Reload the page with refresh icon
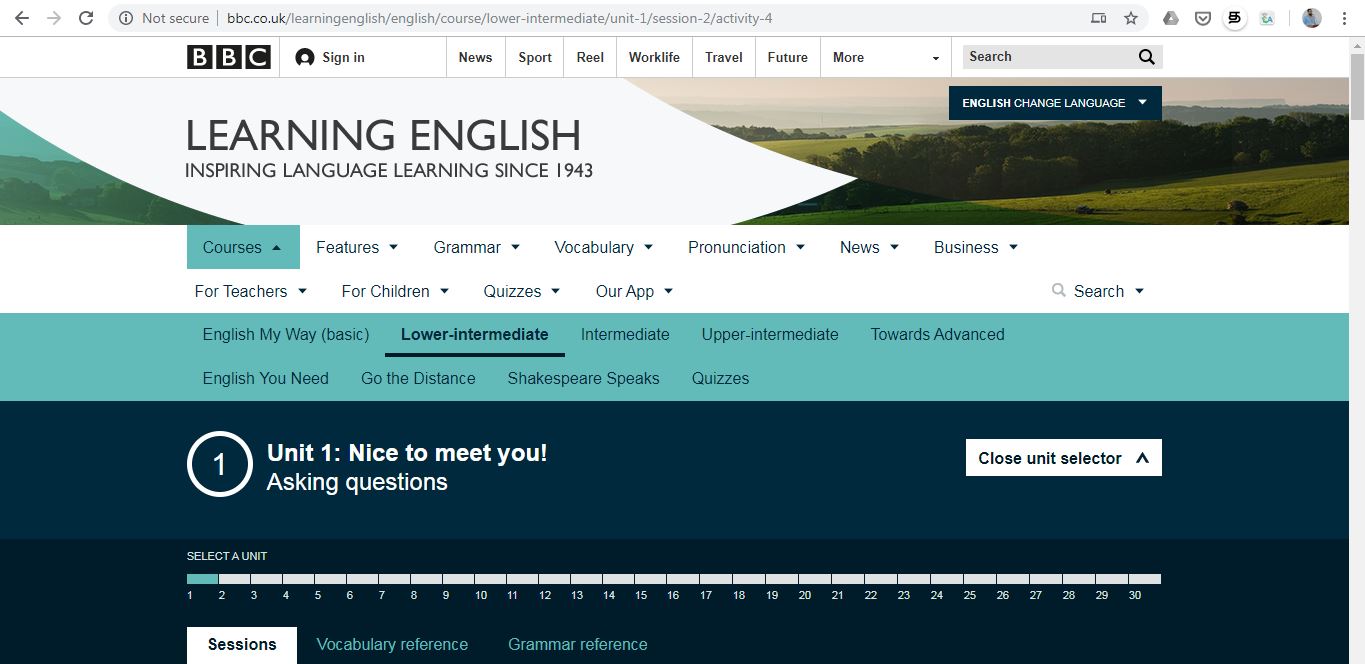 [x=86, y=18]
